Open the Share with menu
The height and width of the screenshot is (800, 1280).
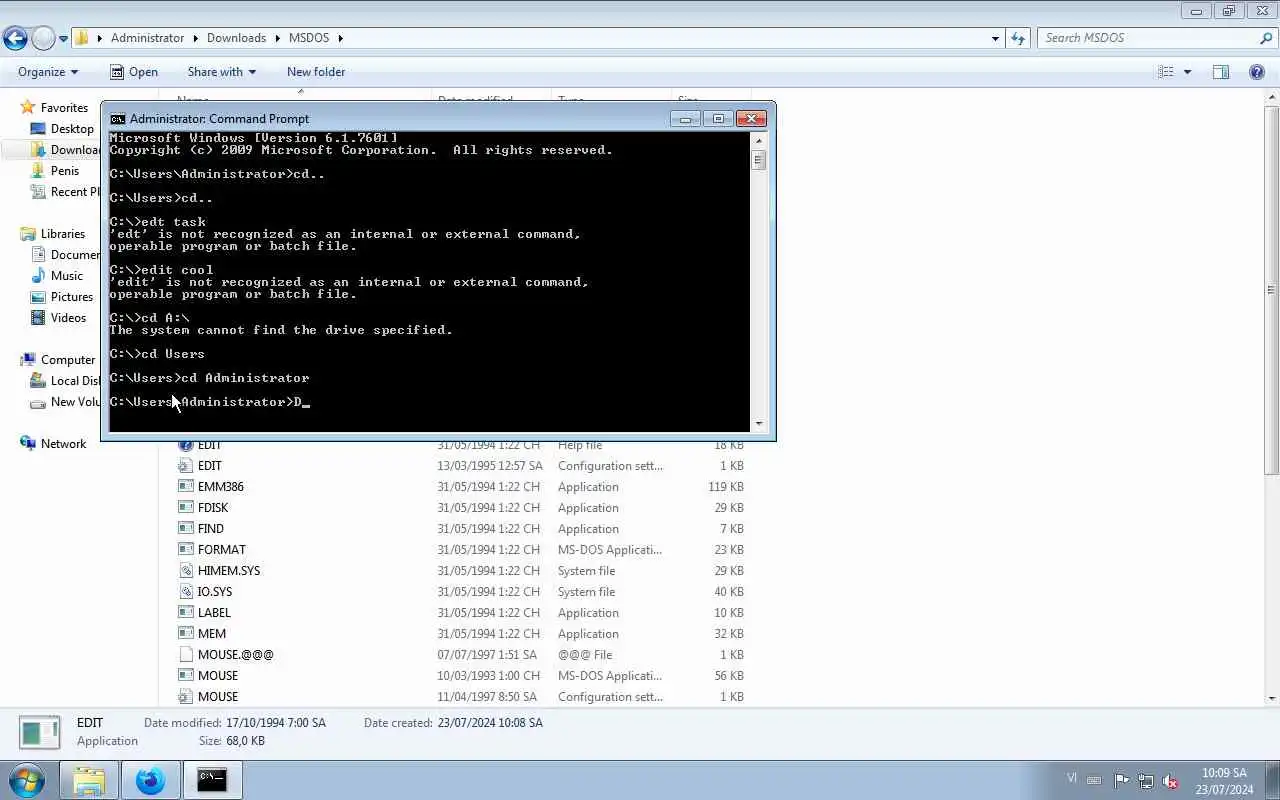pos(221,72)
